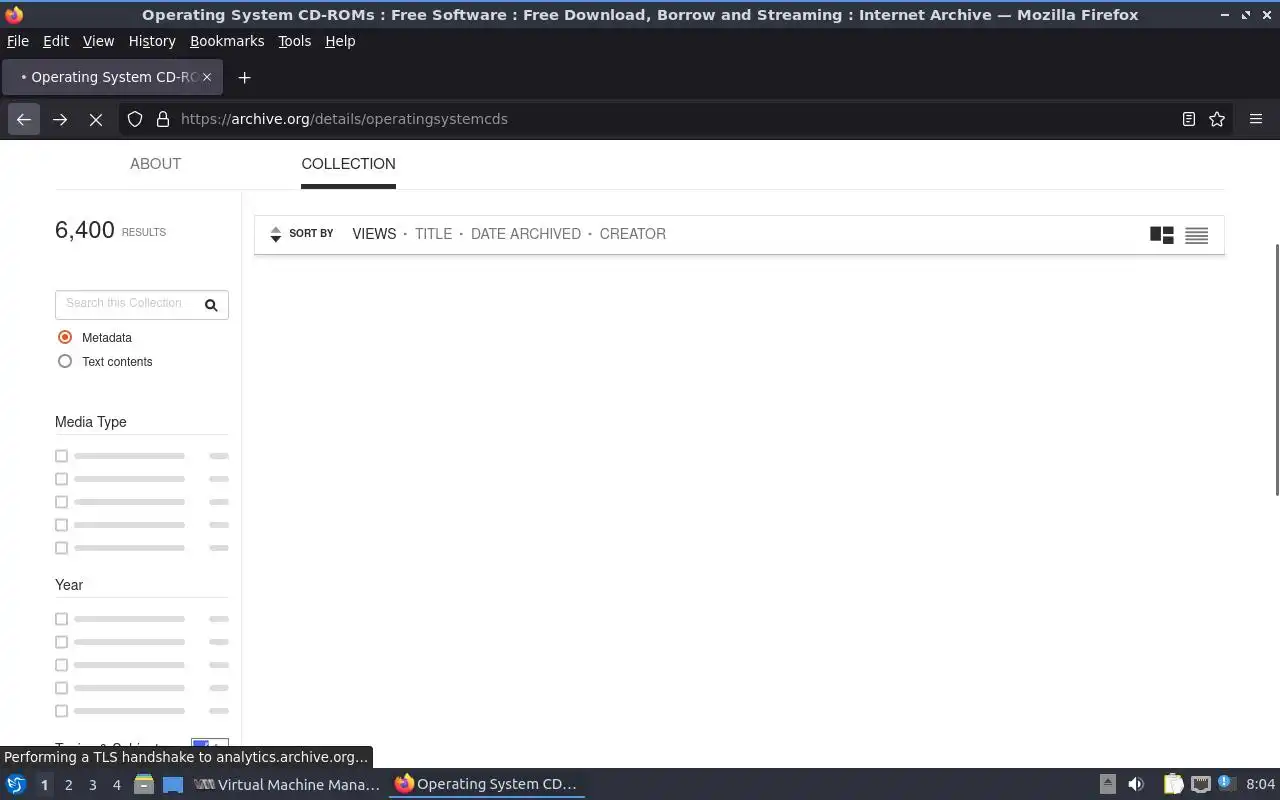
Task: Open the clipboard manager tray icon
Action: (x=1173, y=784)
